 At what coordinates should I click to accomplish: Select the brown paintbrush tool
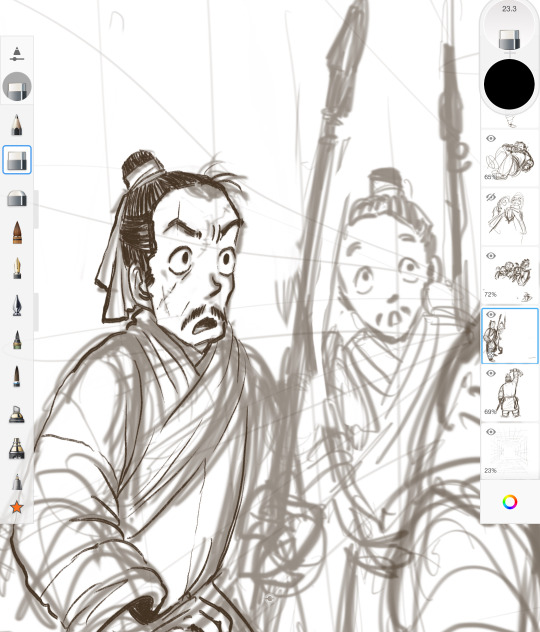pyautogui.click(x=17, y=233)
